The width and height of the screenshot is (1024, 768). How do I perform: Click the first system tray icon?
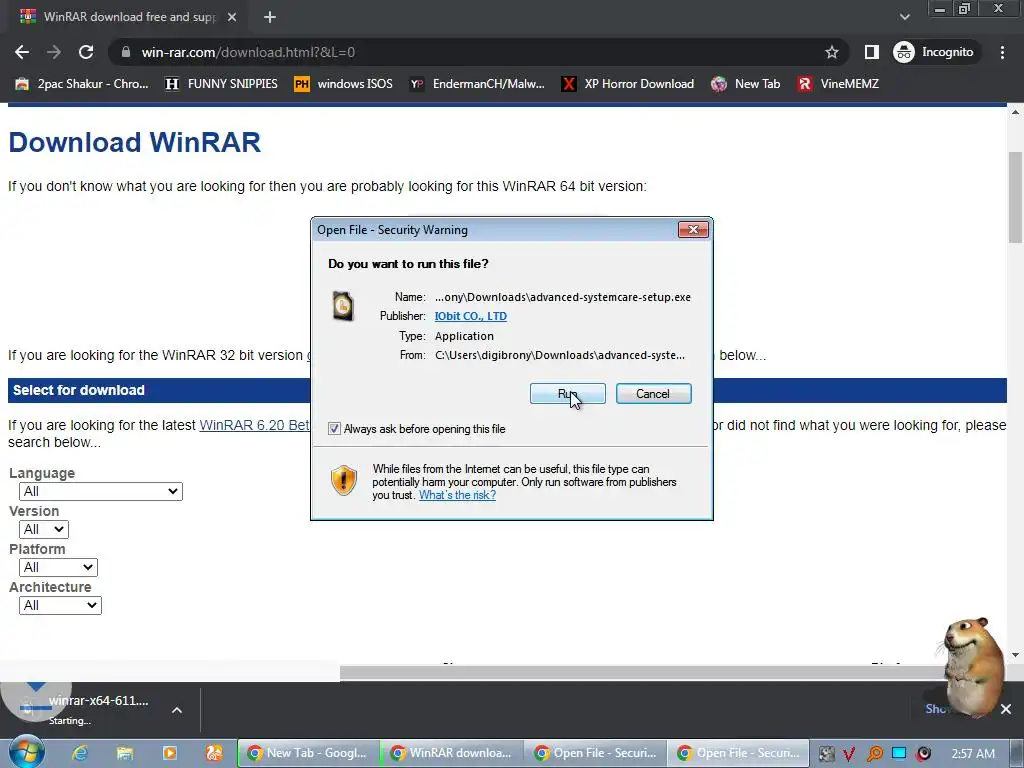point(826,754)
